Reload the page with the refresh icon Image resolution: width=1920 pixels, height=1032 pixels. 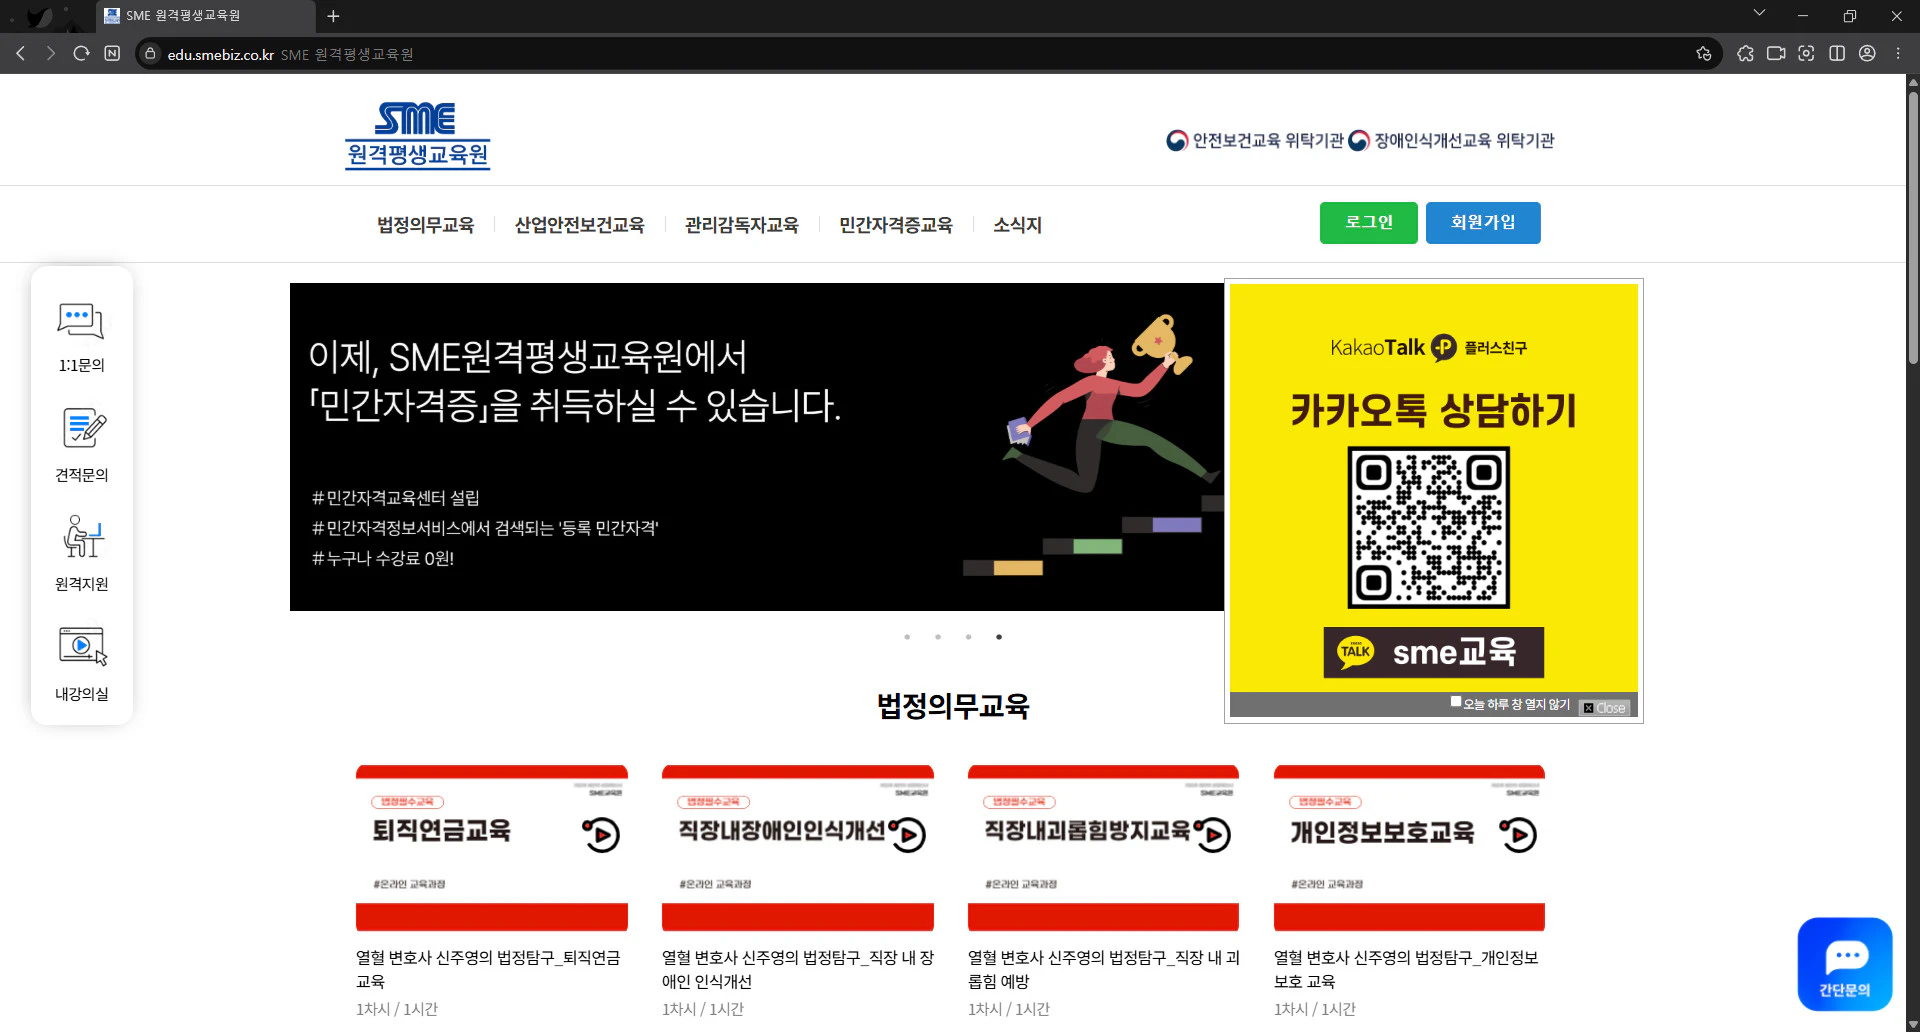point(81,54)
